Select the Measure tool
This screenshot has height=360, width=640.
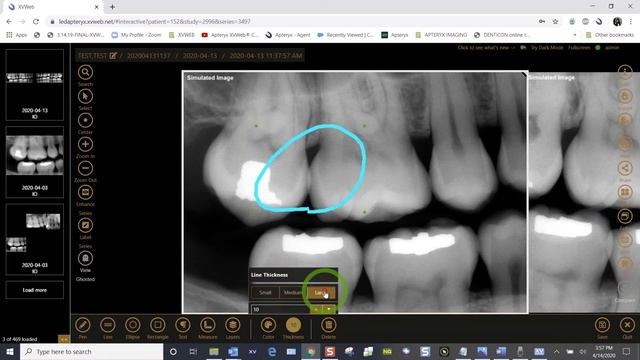(207, 325)
